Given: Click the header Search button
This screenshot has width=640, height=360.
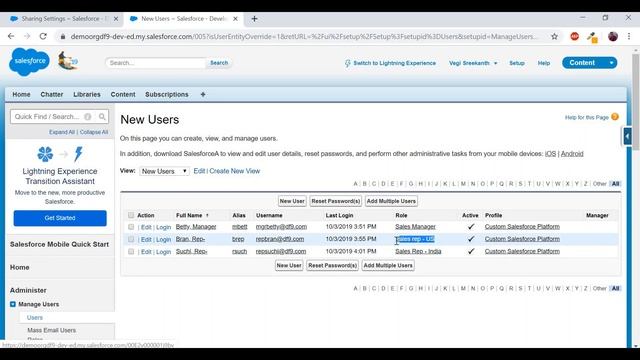Looking at the screenshot, I should pyautogui.click(x=219, y=63).
